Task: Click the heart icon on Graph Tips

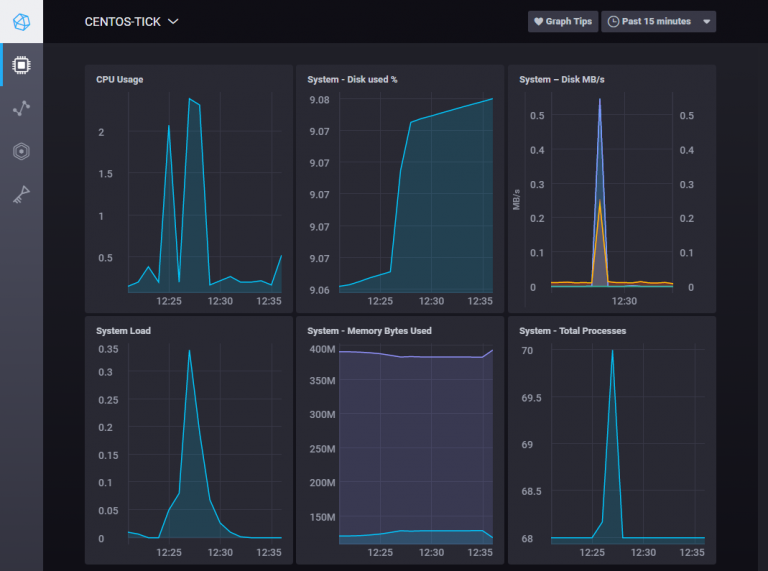Action: (538, 22)
